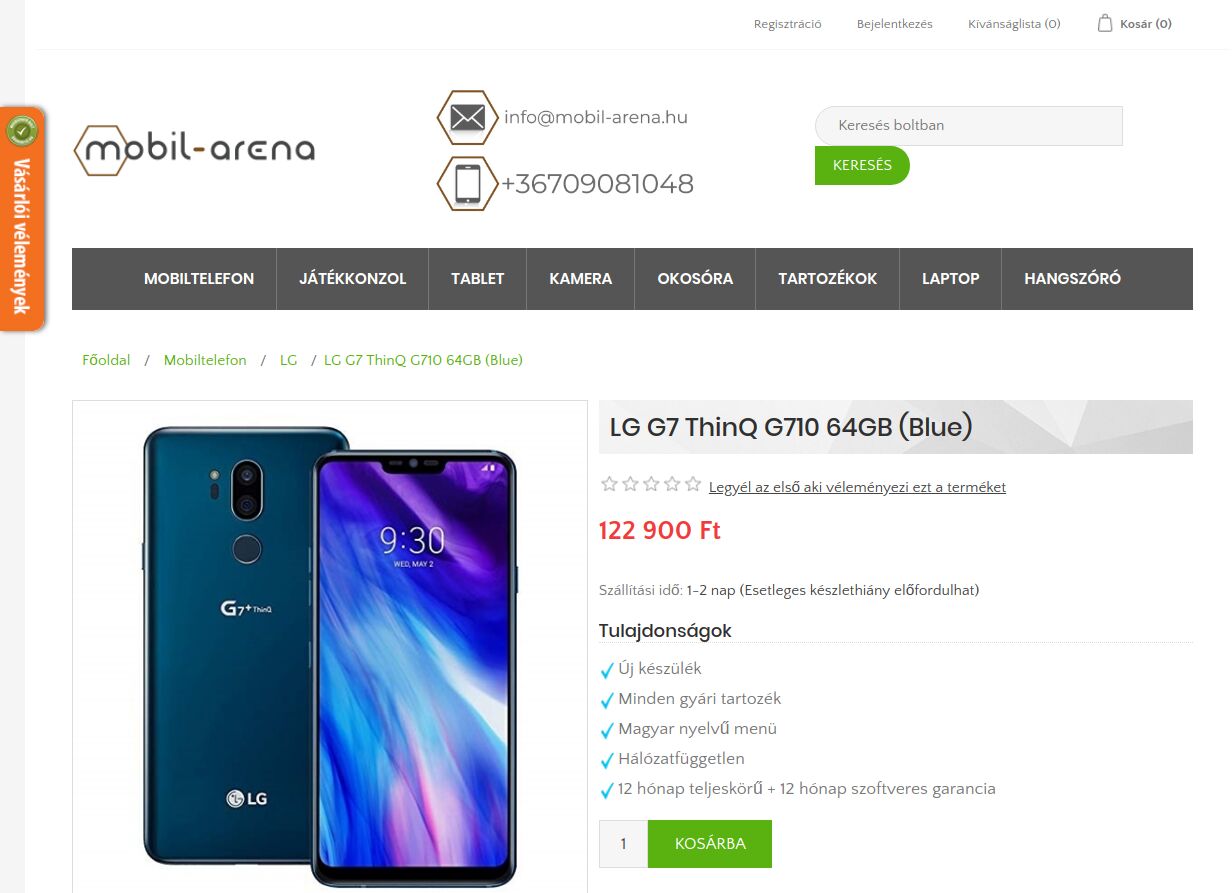The width and height of the screenshot is (1232, 893).
Task: Click the envelope email icon
Action: tap(468, 118)
